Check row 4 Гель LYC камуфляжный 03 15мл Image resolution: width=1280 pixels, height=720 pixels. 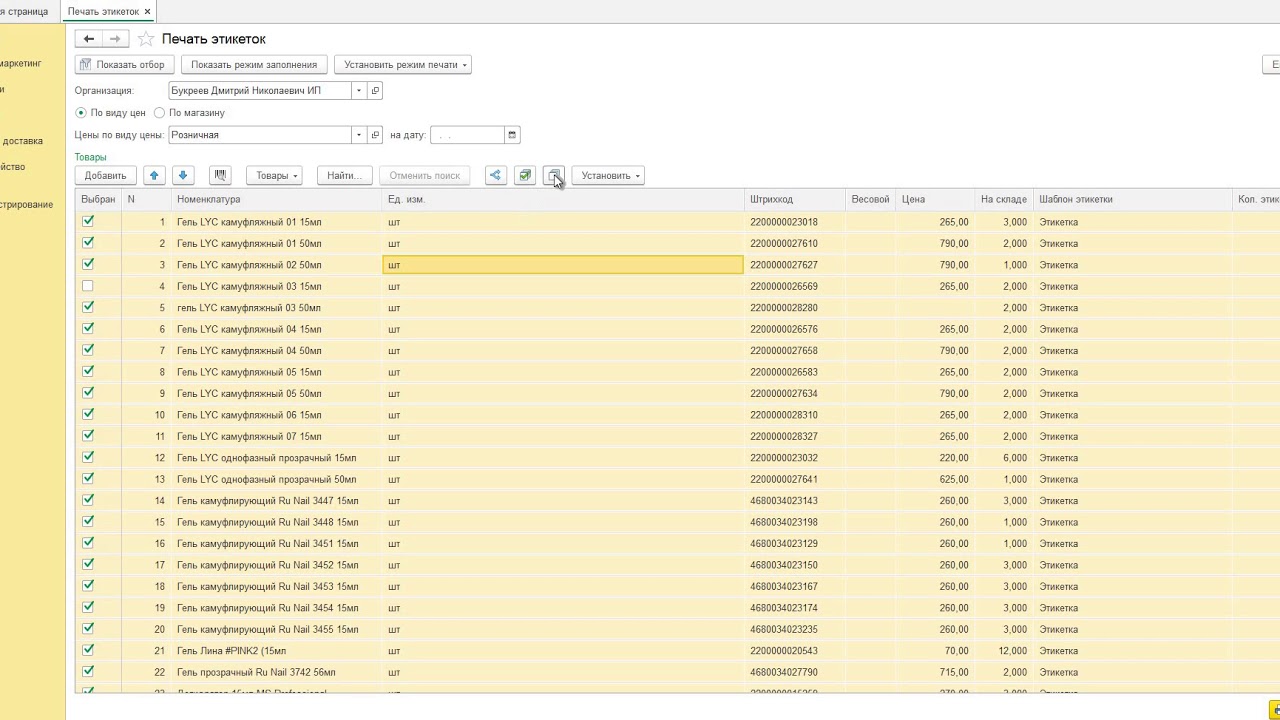click(88, 286)
